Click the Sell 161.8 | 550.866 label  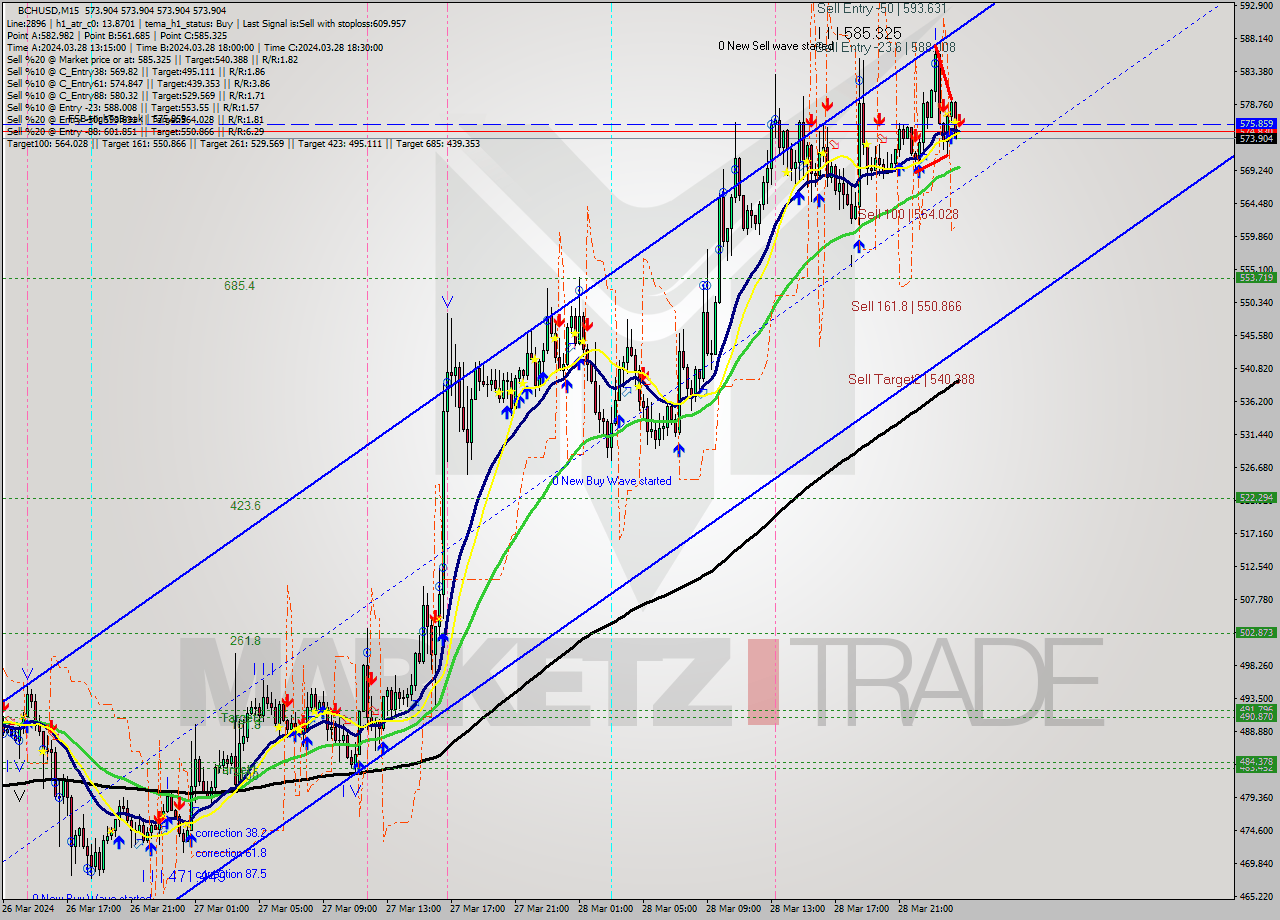[x=906, y=306]
